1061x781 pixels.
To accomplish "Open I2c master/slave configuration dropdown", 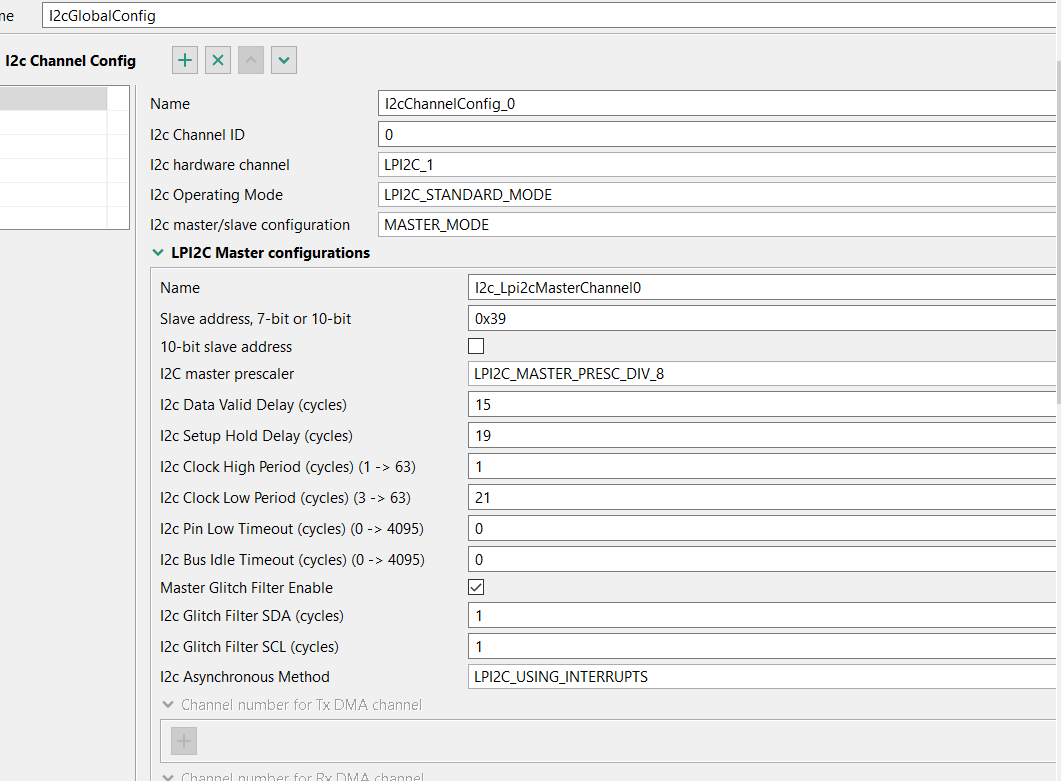I will coord(719,225).
